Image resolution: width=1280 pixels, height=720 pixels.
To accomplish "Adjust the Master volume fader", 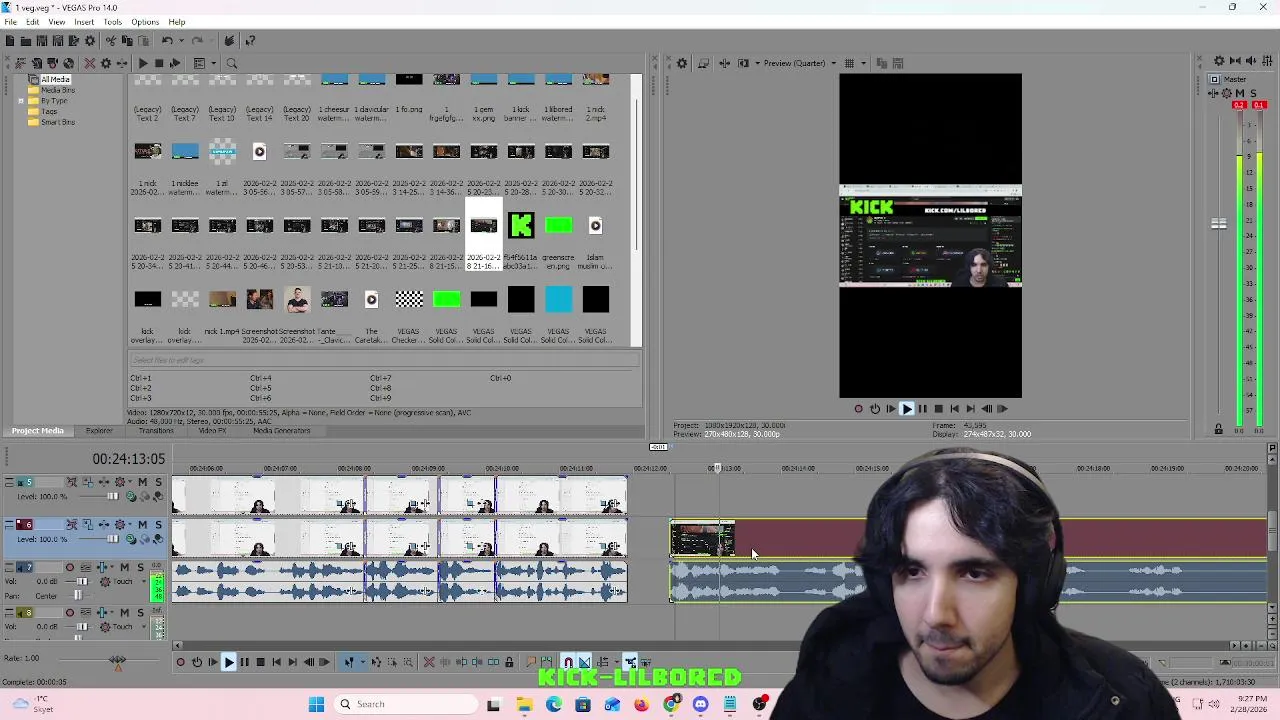I will [x=1218, y=224].
